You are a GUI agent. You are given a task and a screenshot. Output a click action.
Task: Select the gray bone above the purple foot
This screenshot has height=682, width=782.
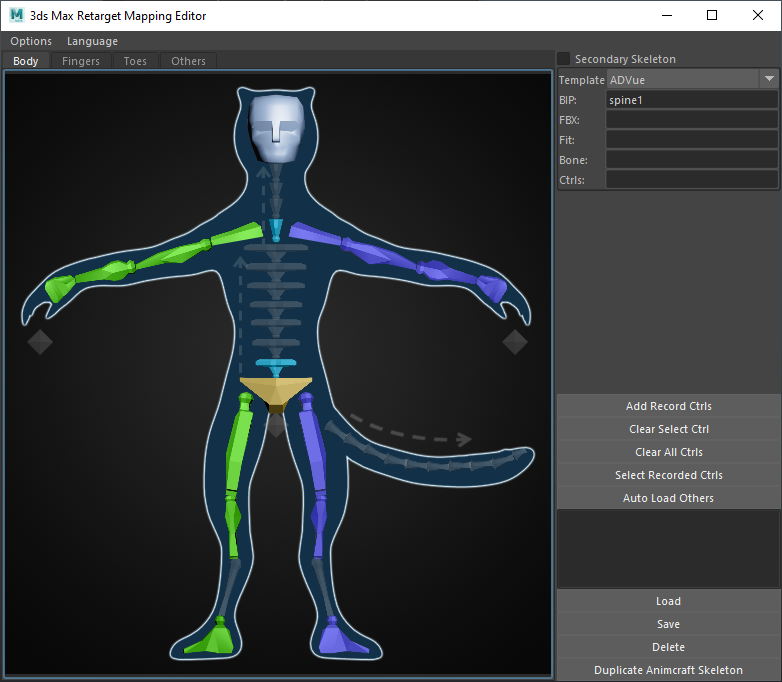pos(323,588)
